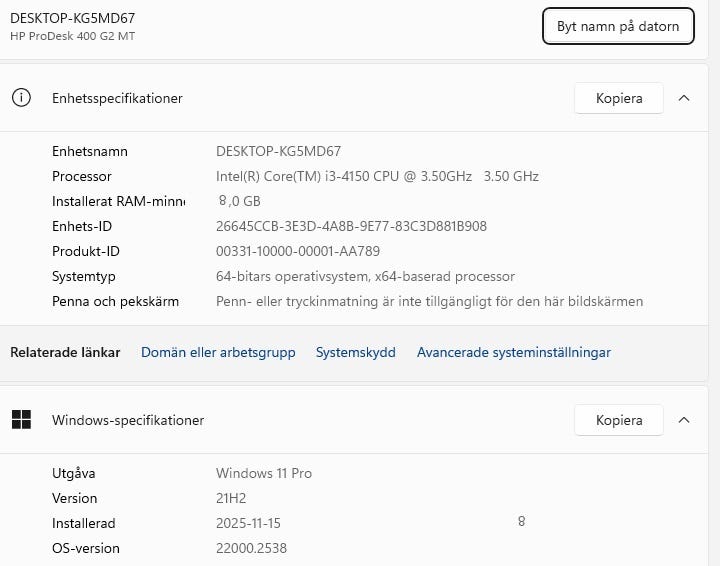Image resolution: width=720 pixels, height=566 pixels.
Task: Click the Relaterade länkar label
Action: point(65,352)
